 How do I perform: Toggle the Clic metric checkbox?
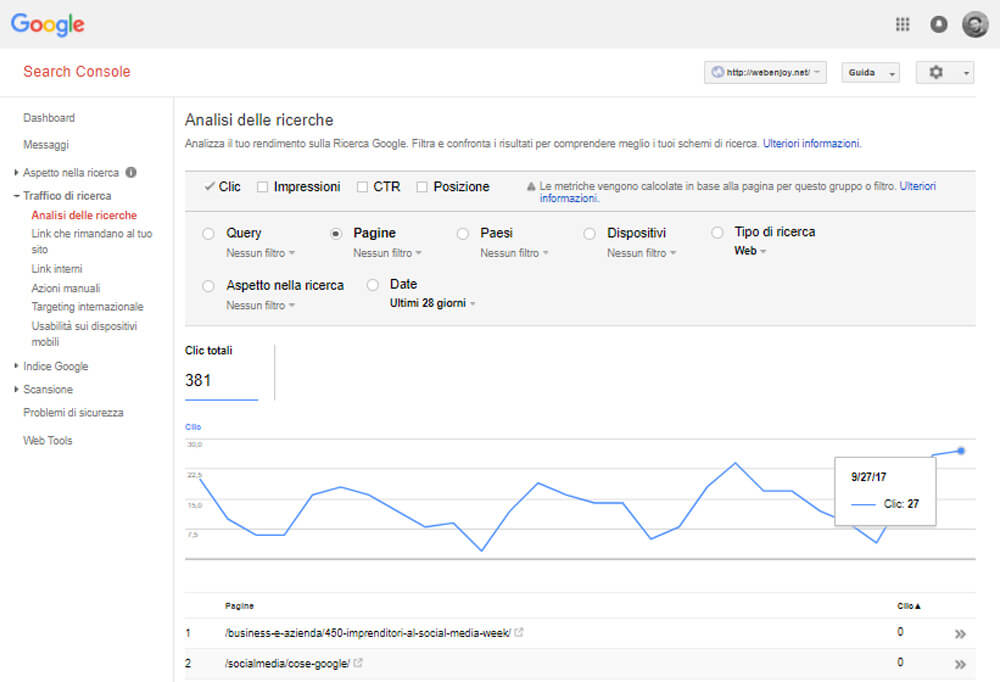(209, 186)
